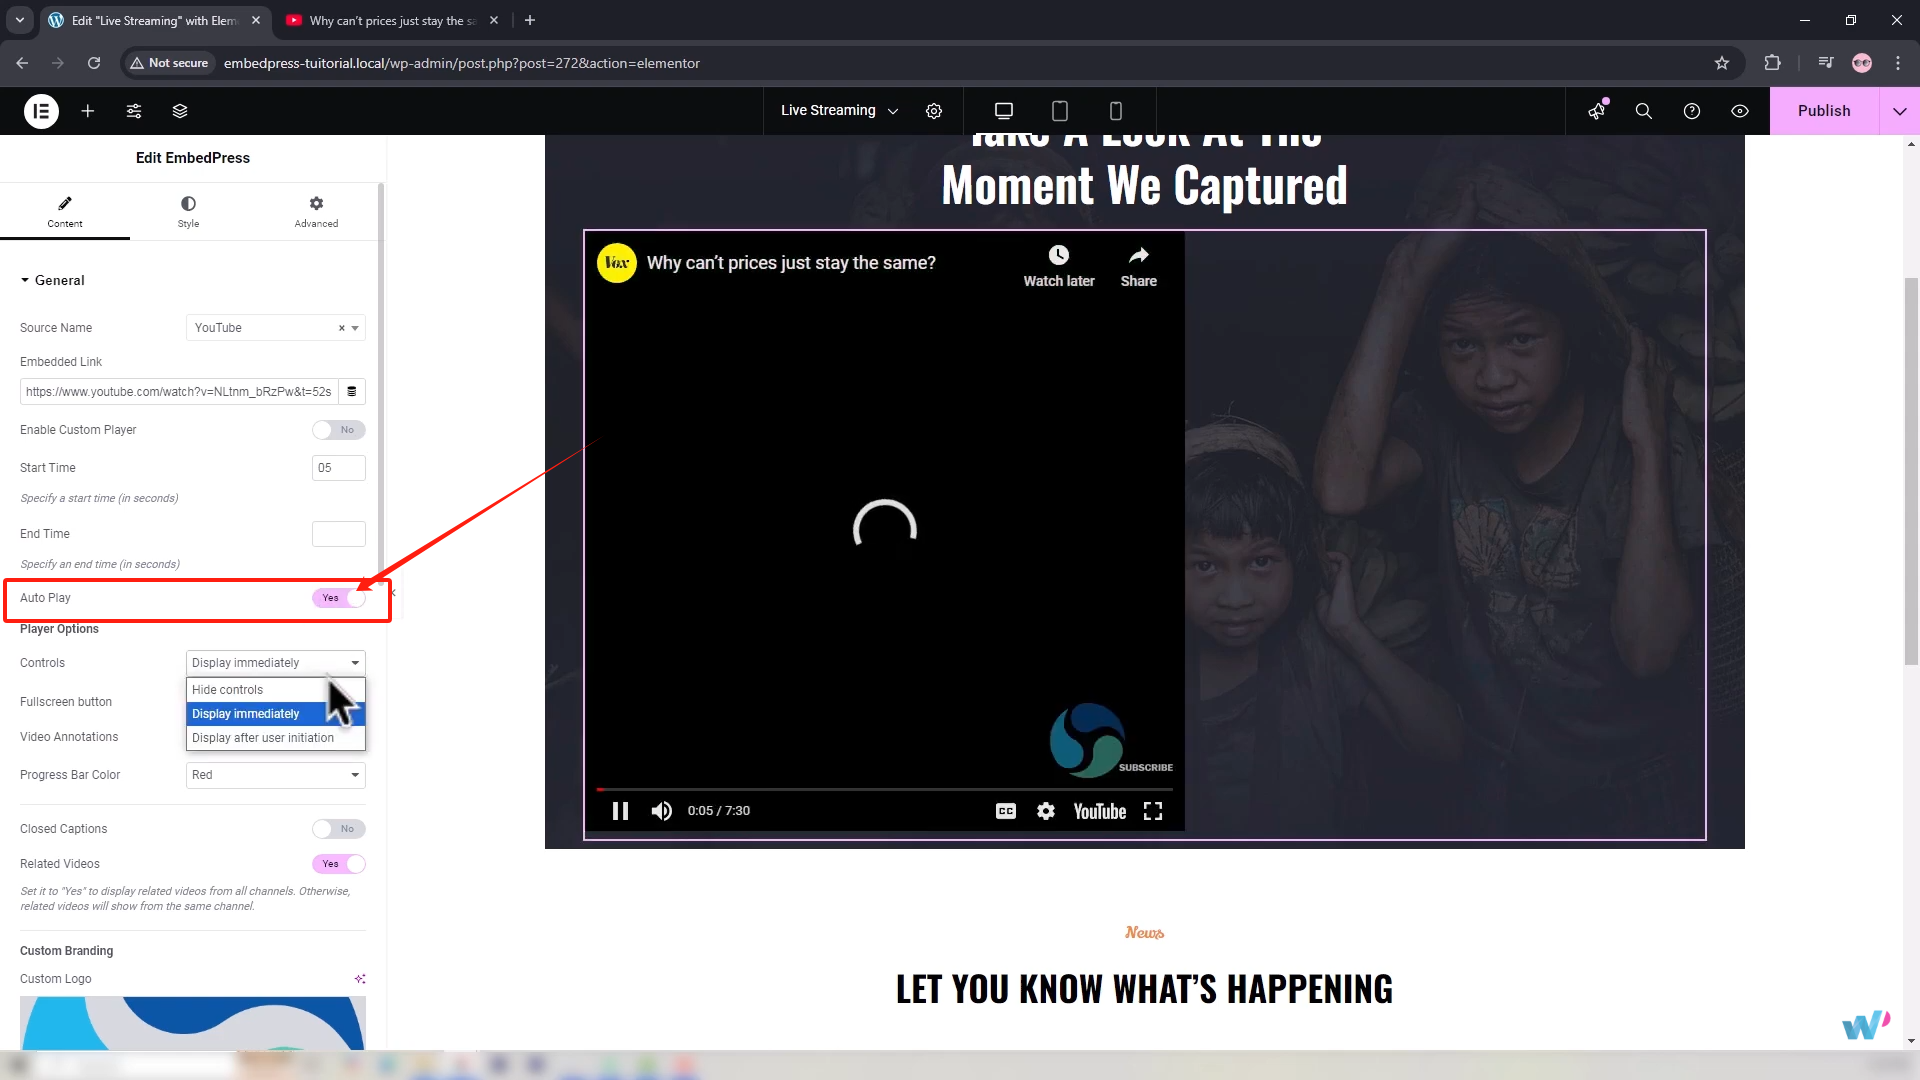Click the Elementor logo menu icon
The width and height of the screenshot is (1920, 1080).
tap(41, 111)
